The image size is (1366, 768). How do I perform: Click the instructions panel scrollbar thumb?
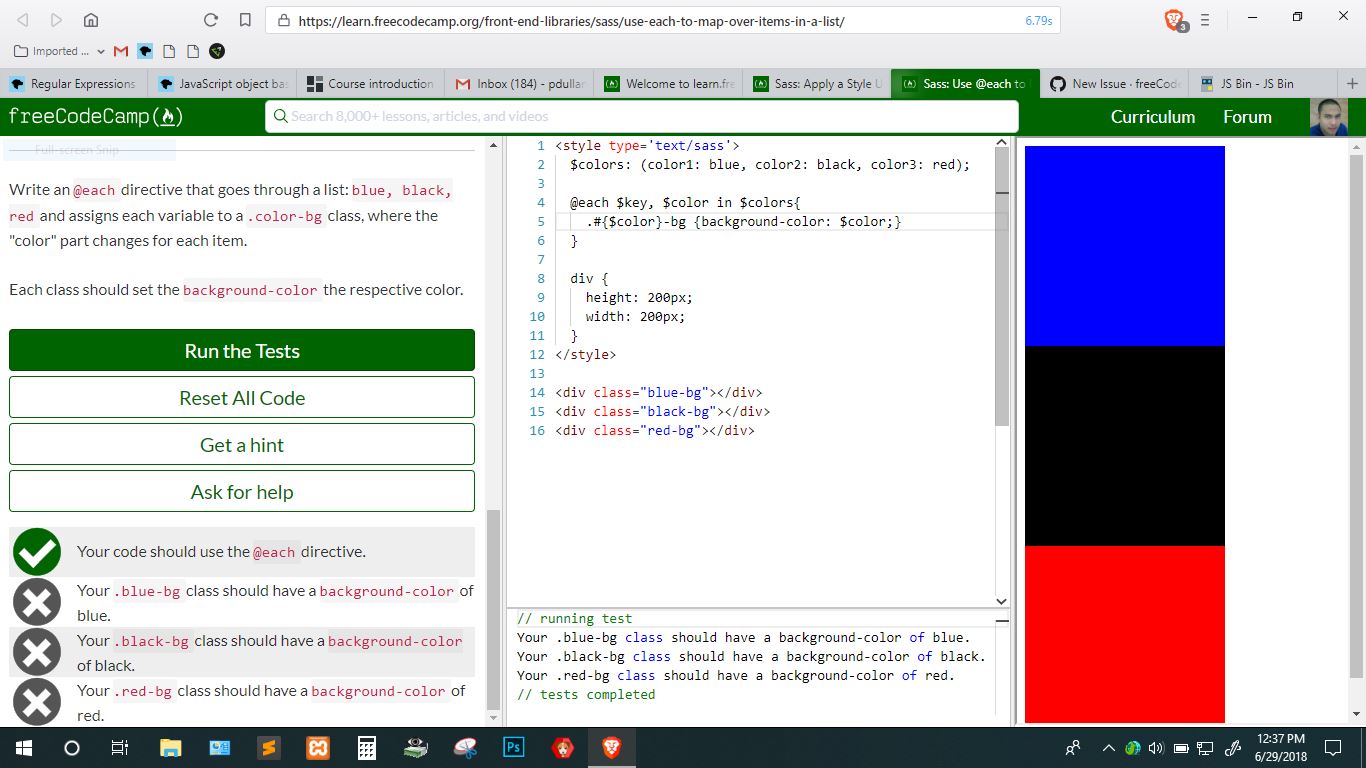[491, 609]
